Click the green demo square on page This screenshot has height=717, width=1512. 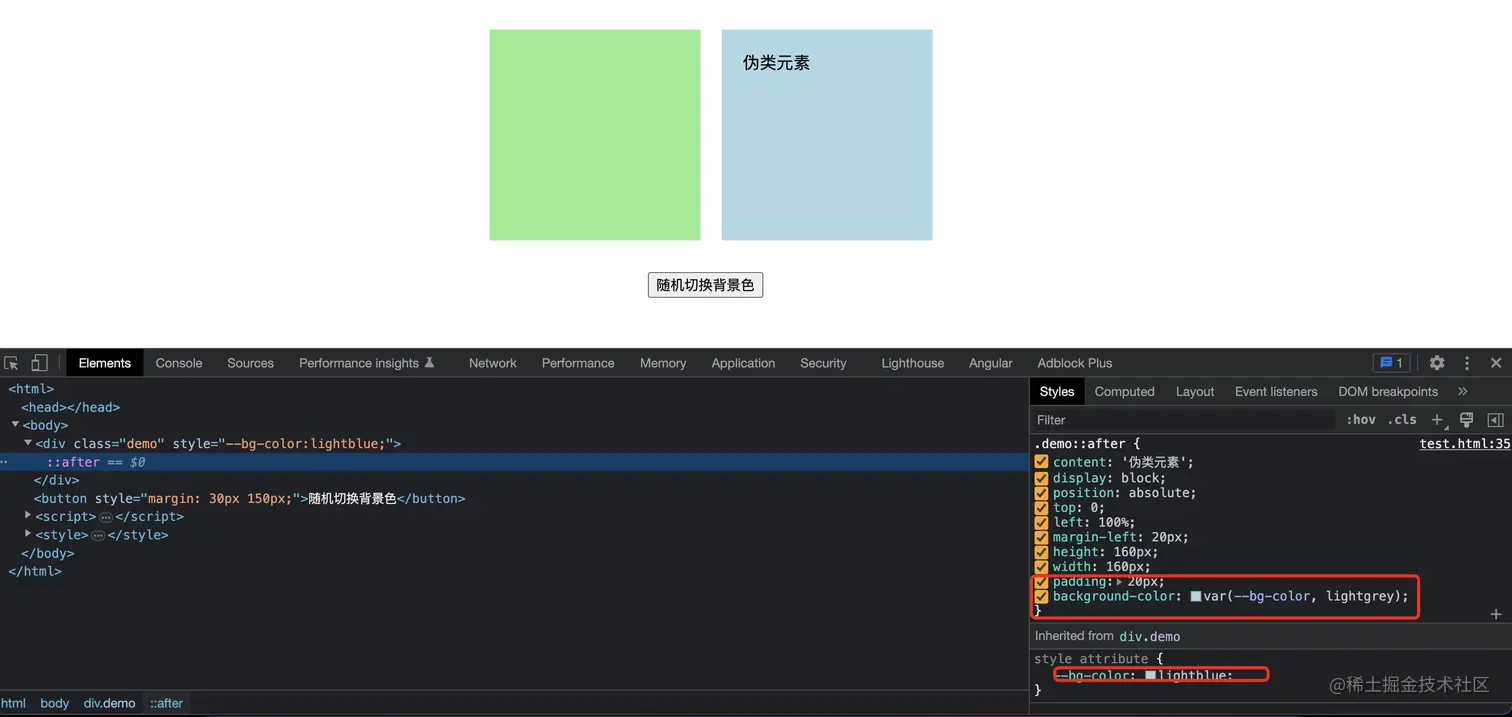pyautogui.click(x=595, y=135)
